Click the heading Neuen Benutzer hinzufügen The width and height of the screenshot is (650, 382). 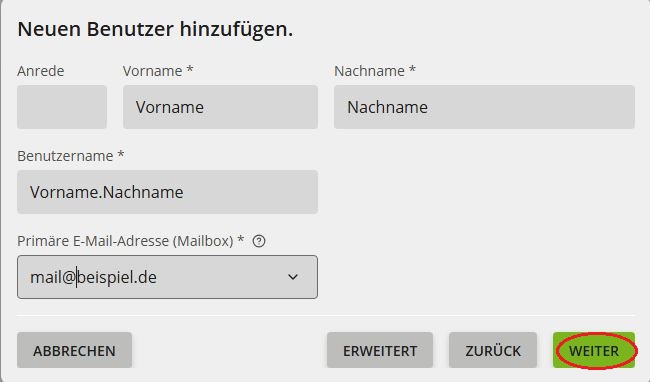click(155, 29)
